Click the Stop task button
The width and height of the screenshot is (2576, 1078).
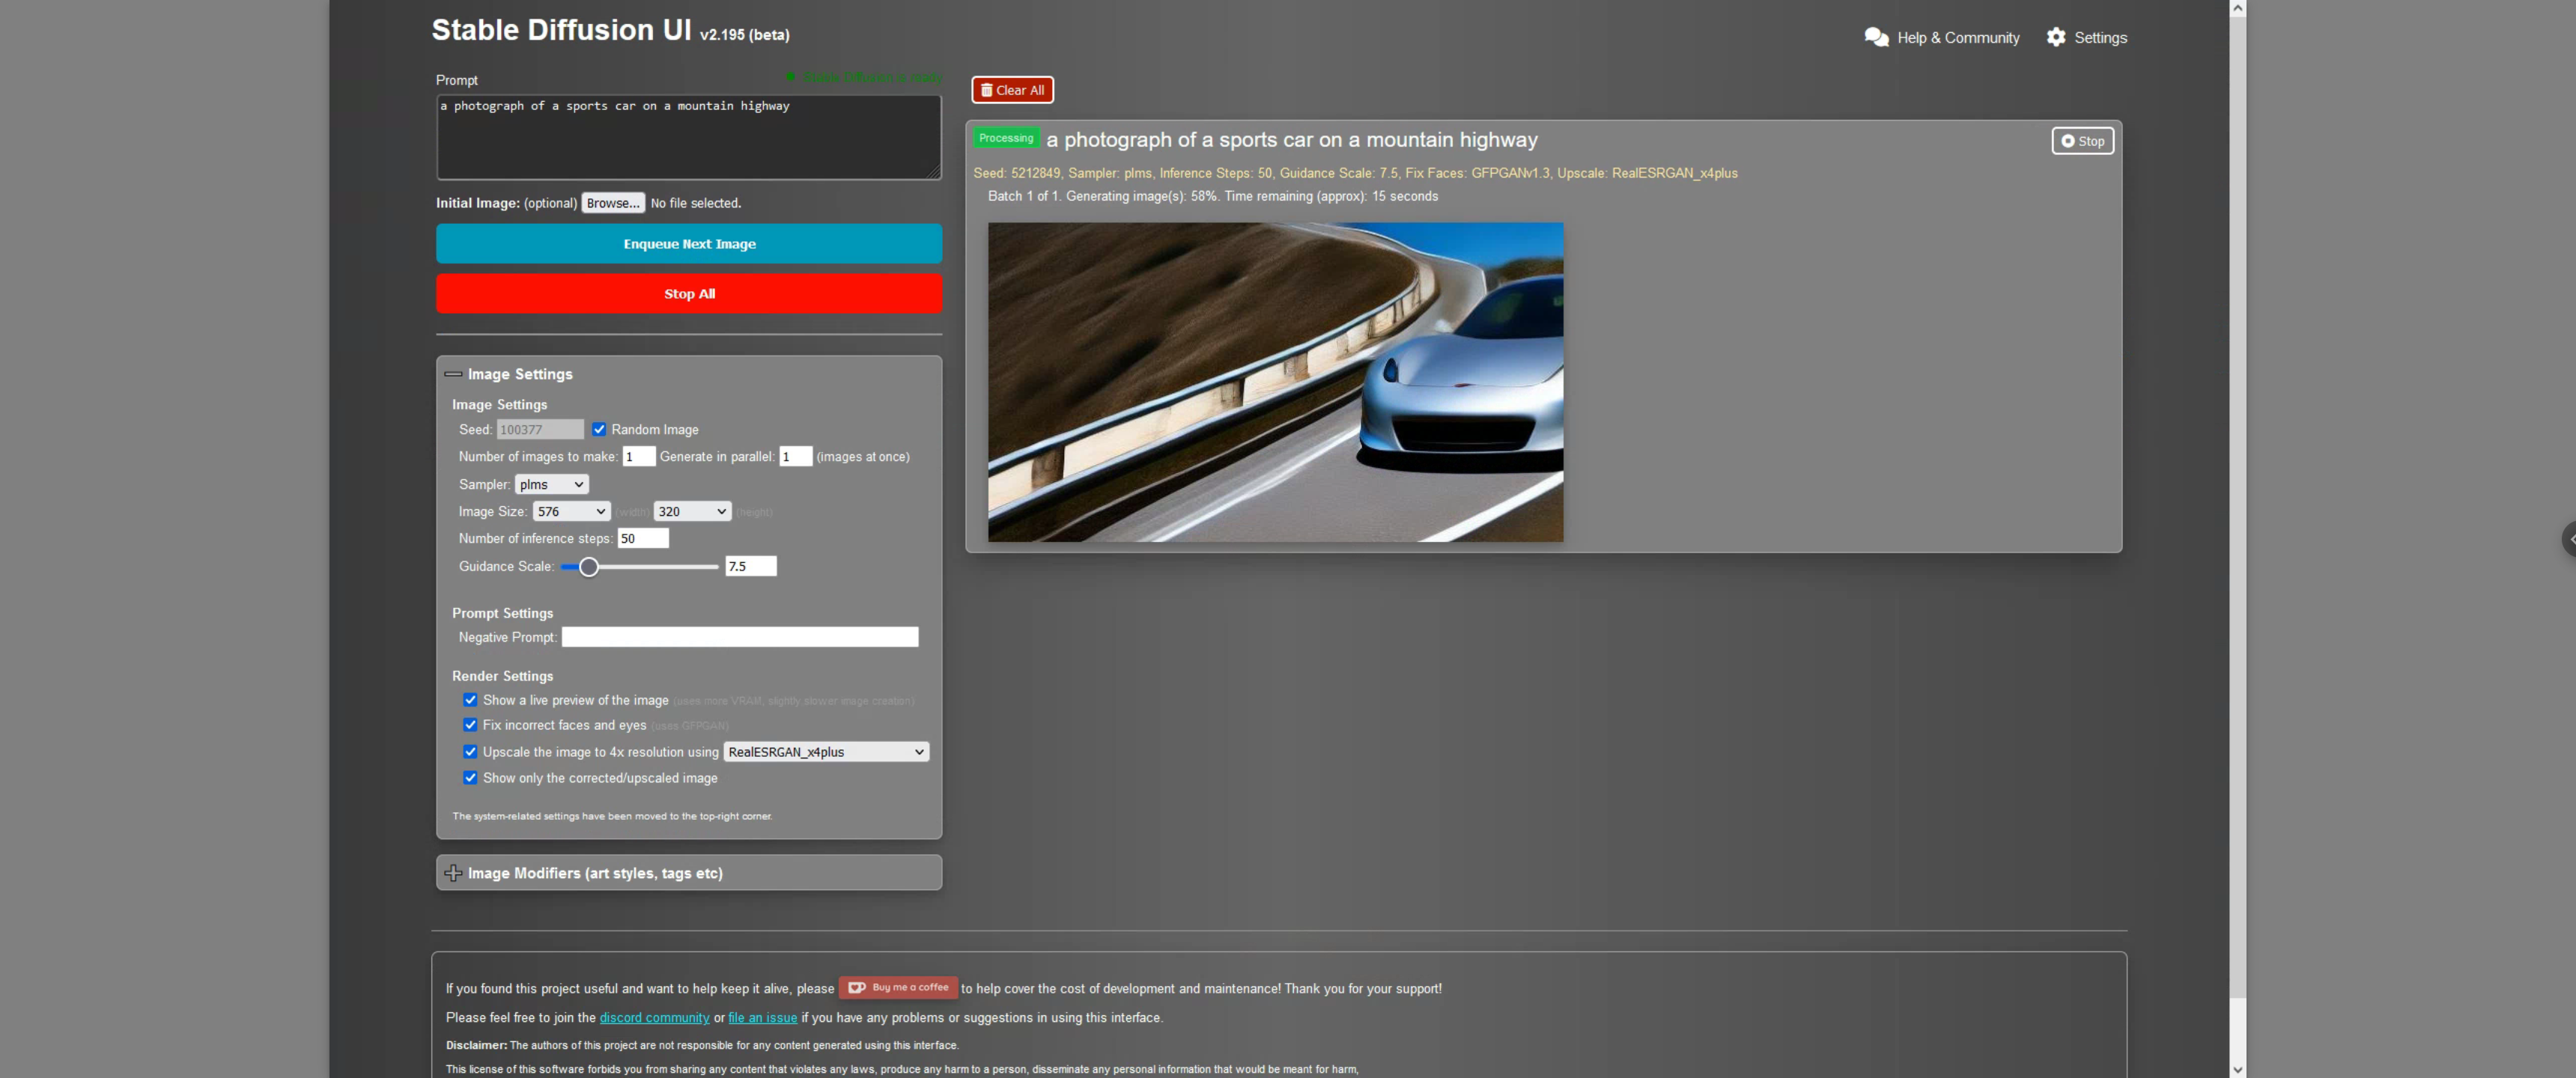tap(2082, 141)
